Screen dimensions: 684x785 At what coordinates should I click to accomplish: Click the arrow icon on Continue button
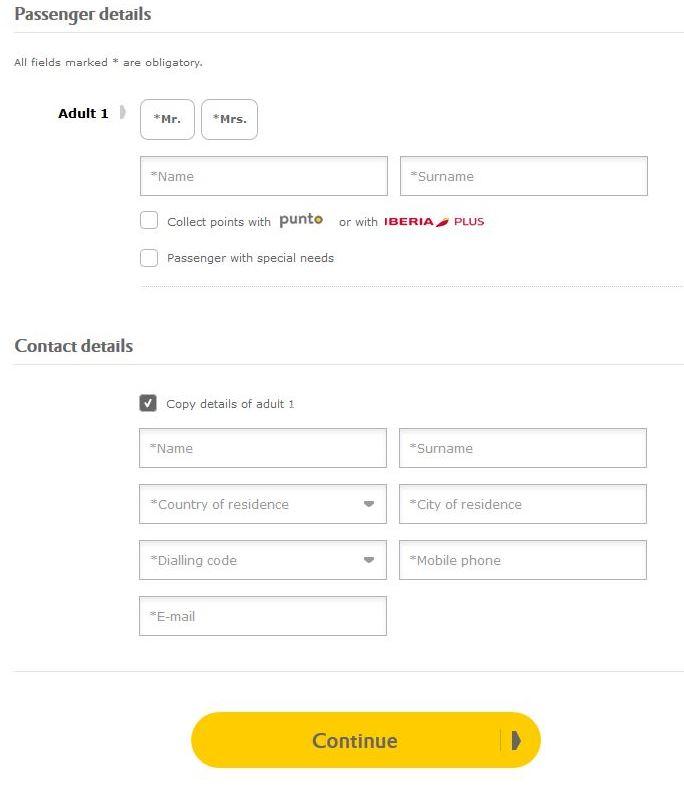(516, 740)
